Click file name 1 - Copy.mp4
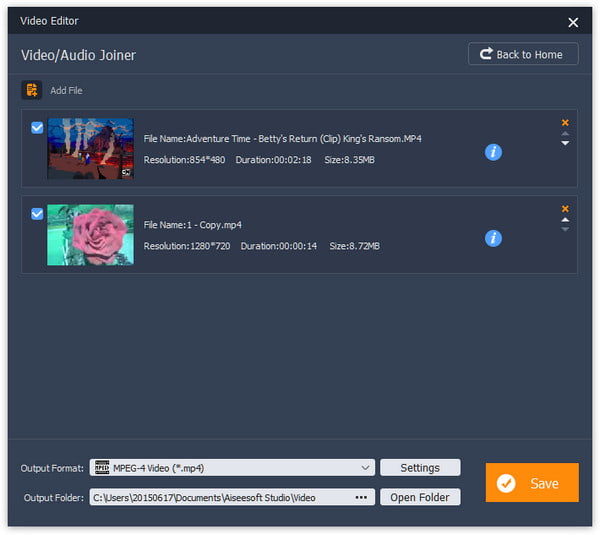600x535 pixels. pyautogui.click(x=192, y=225)
